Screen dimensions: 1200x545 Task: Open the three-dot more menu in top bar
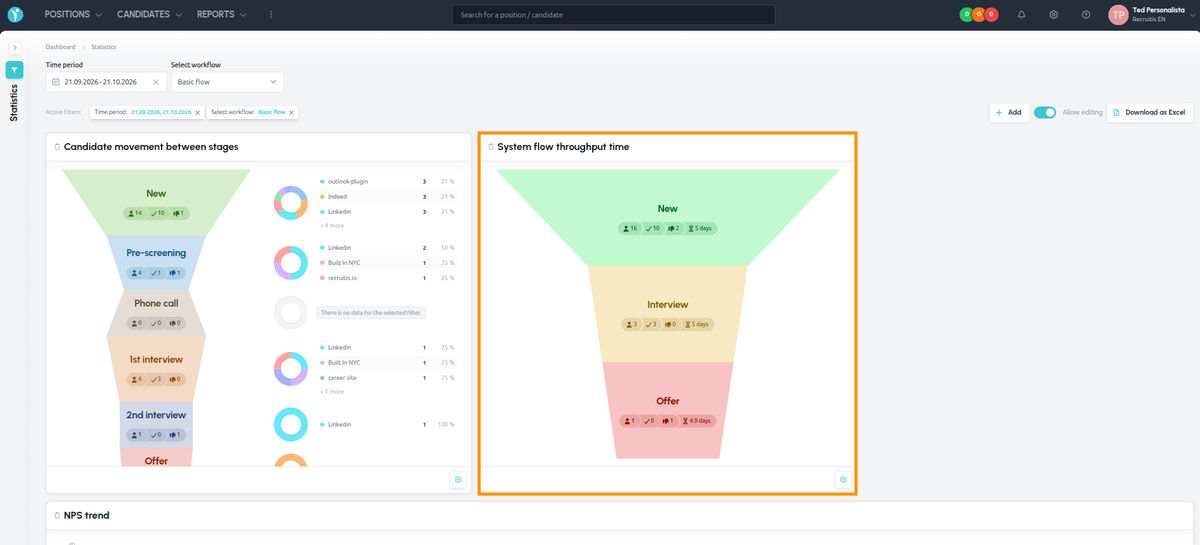[271, 15]
